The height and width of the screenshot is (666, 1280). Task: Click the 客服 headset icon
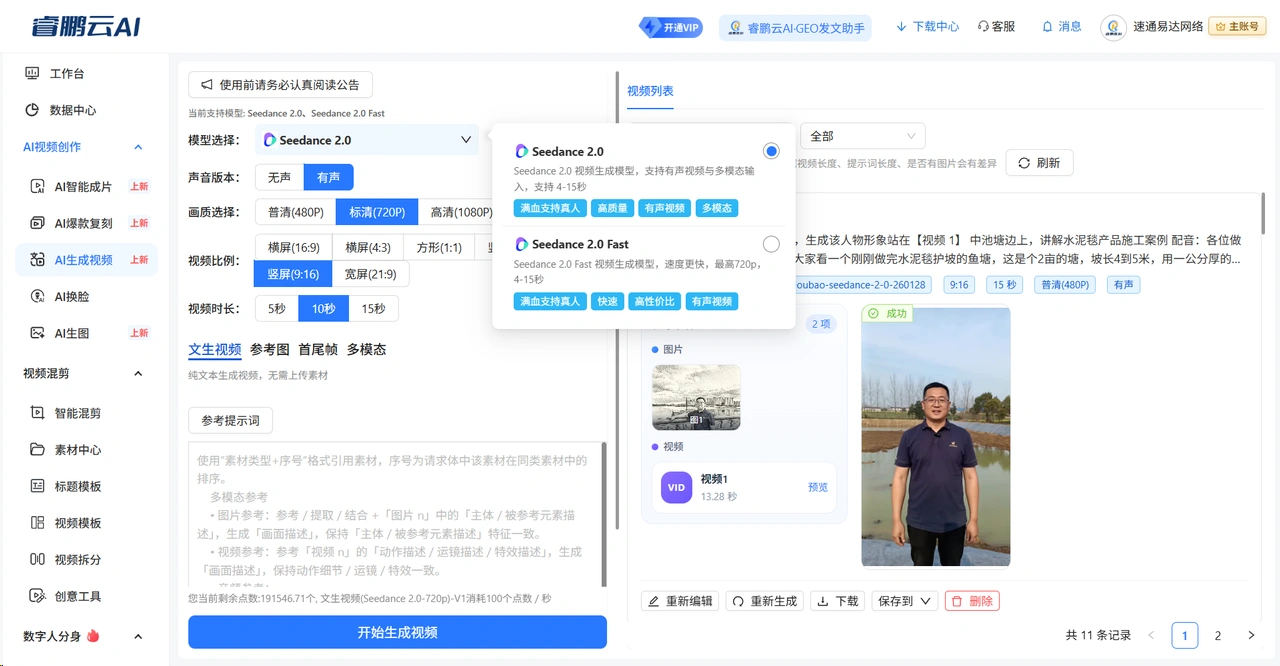click(x=983, y=27)
